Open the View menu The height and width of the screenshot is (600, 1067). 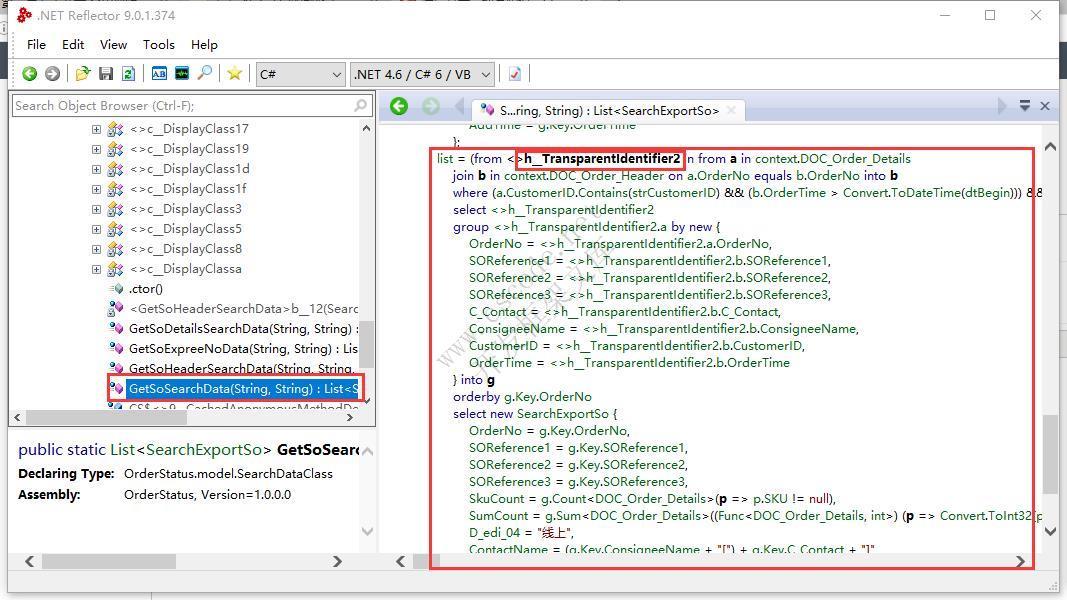pyautogui.click(x=113, y=45)
